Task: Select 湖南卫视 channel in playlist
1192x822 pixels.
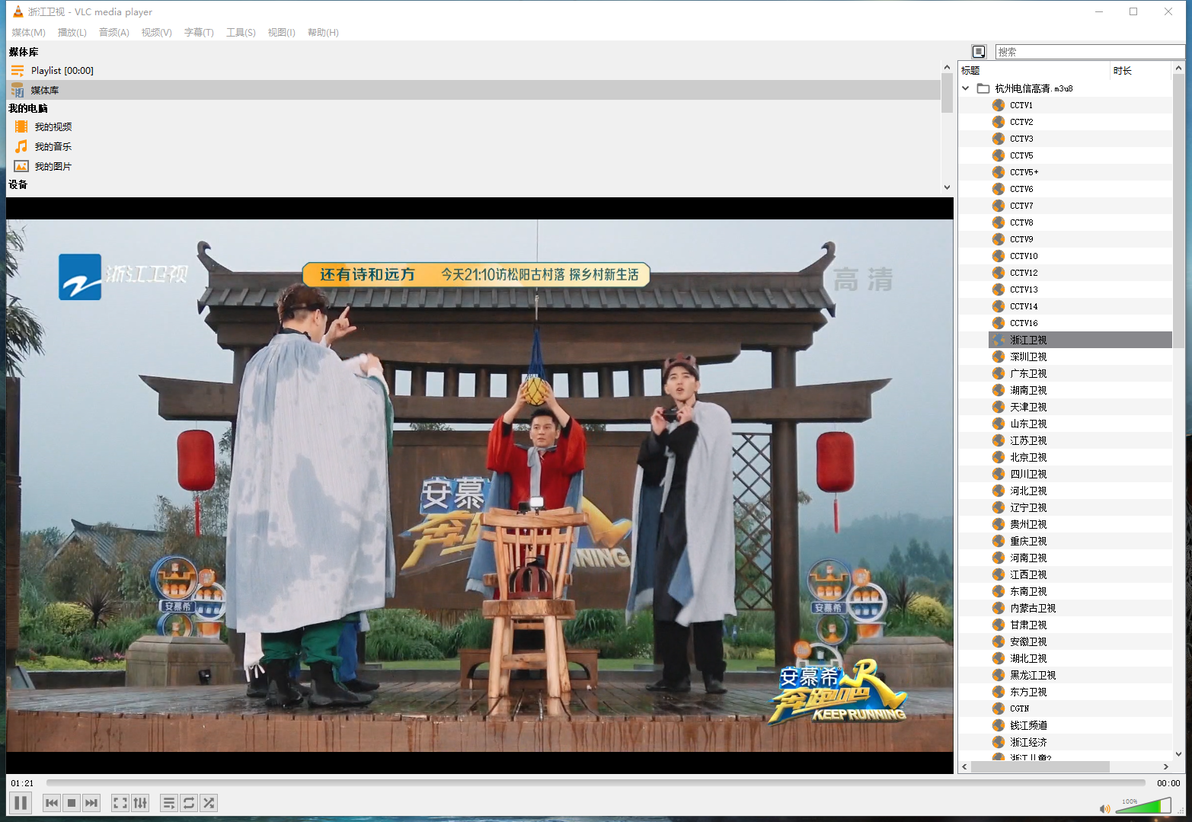Action: (x=1028, y=390)
